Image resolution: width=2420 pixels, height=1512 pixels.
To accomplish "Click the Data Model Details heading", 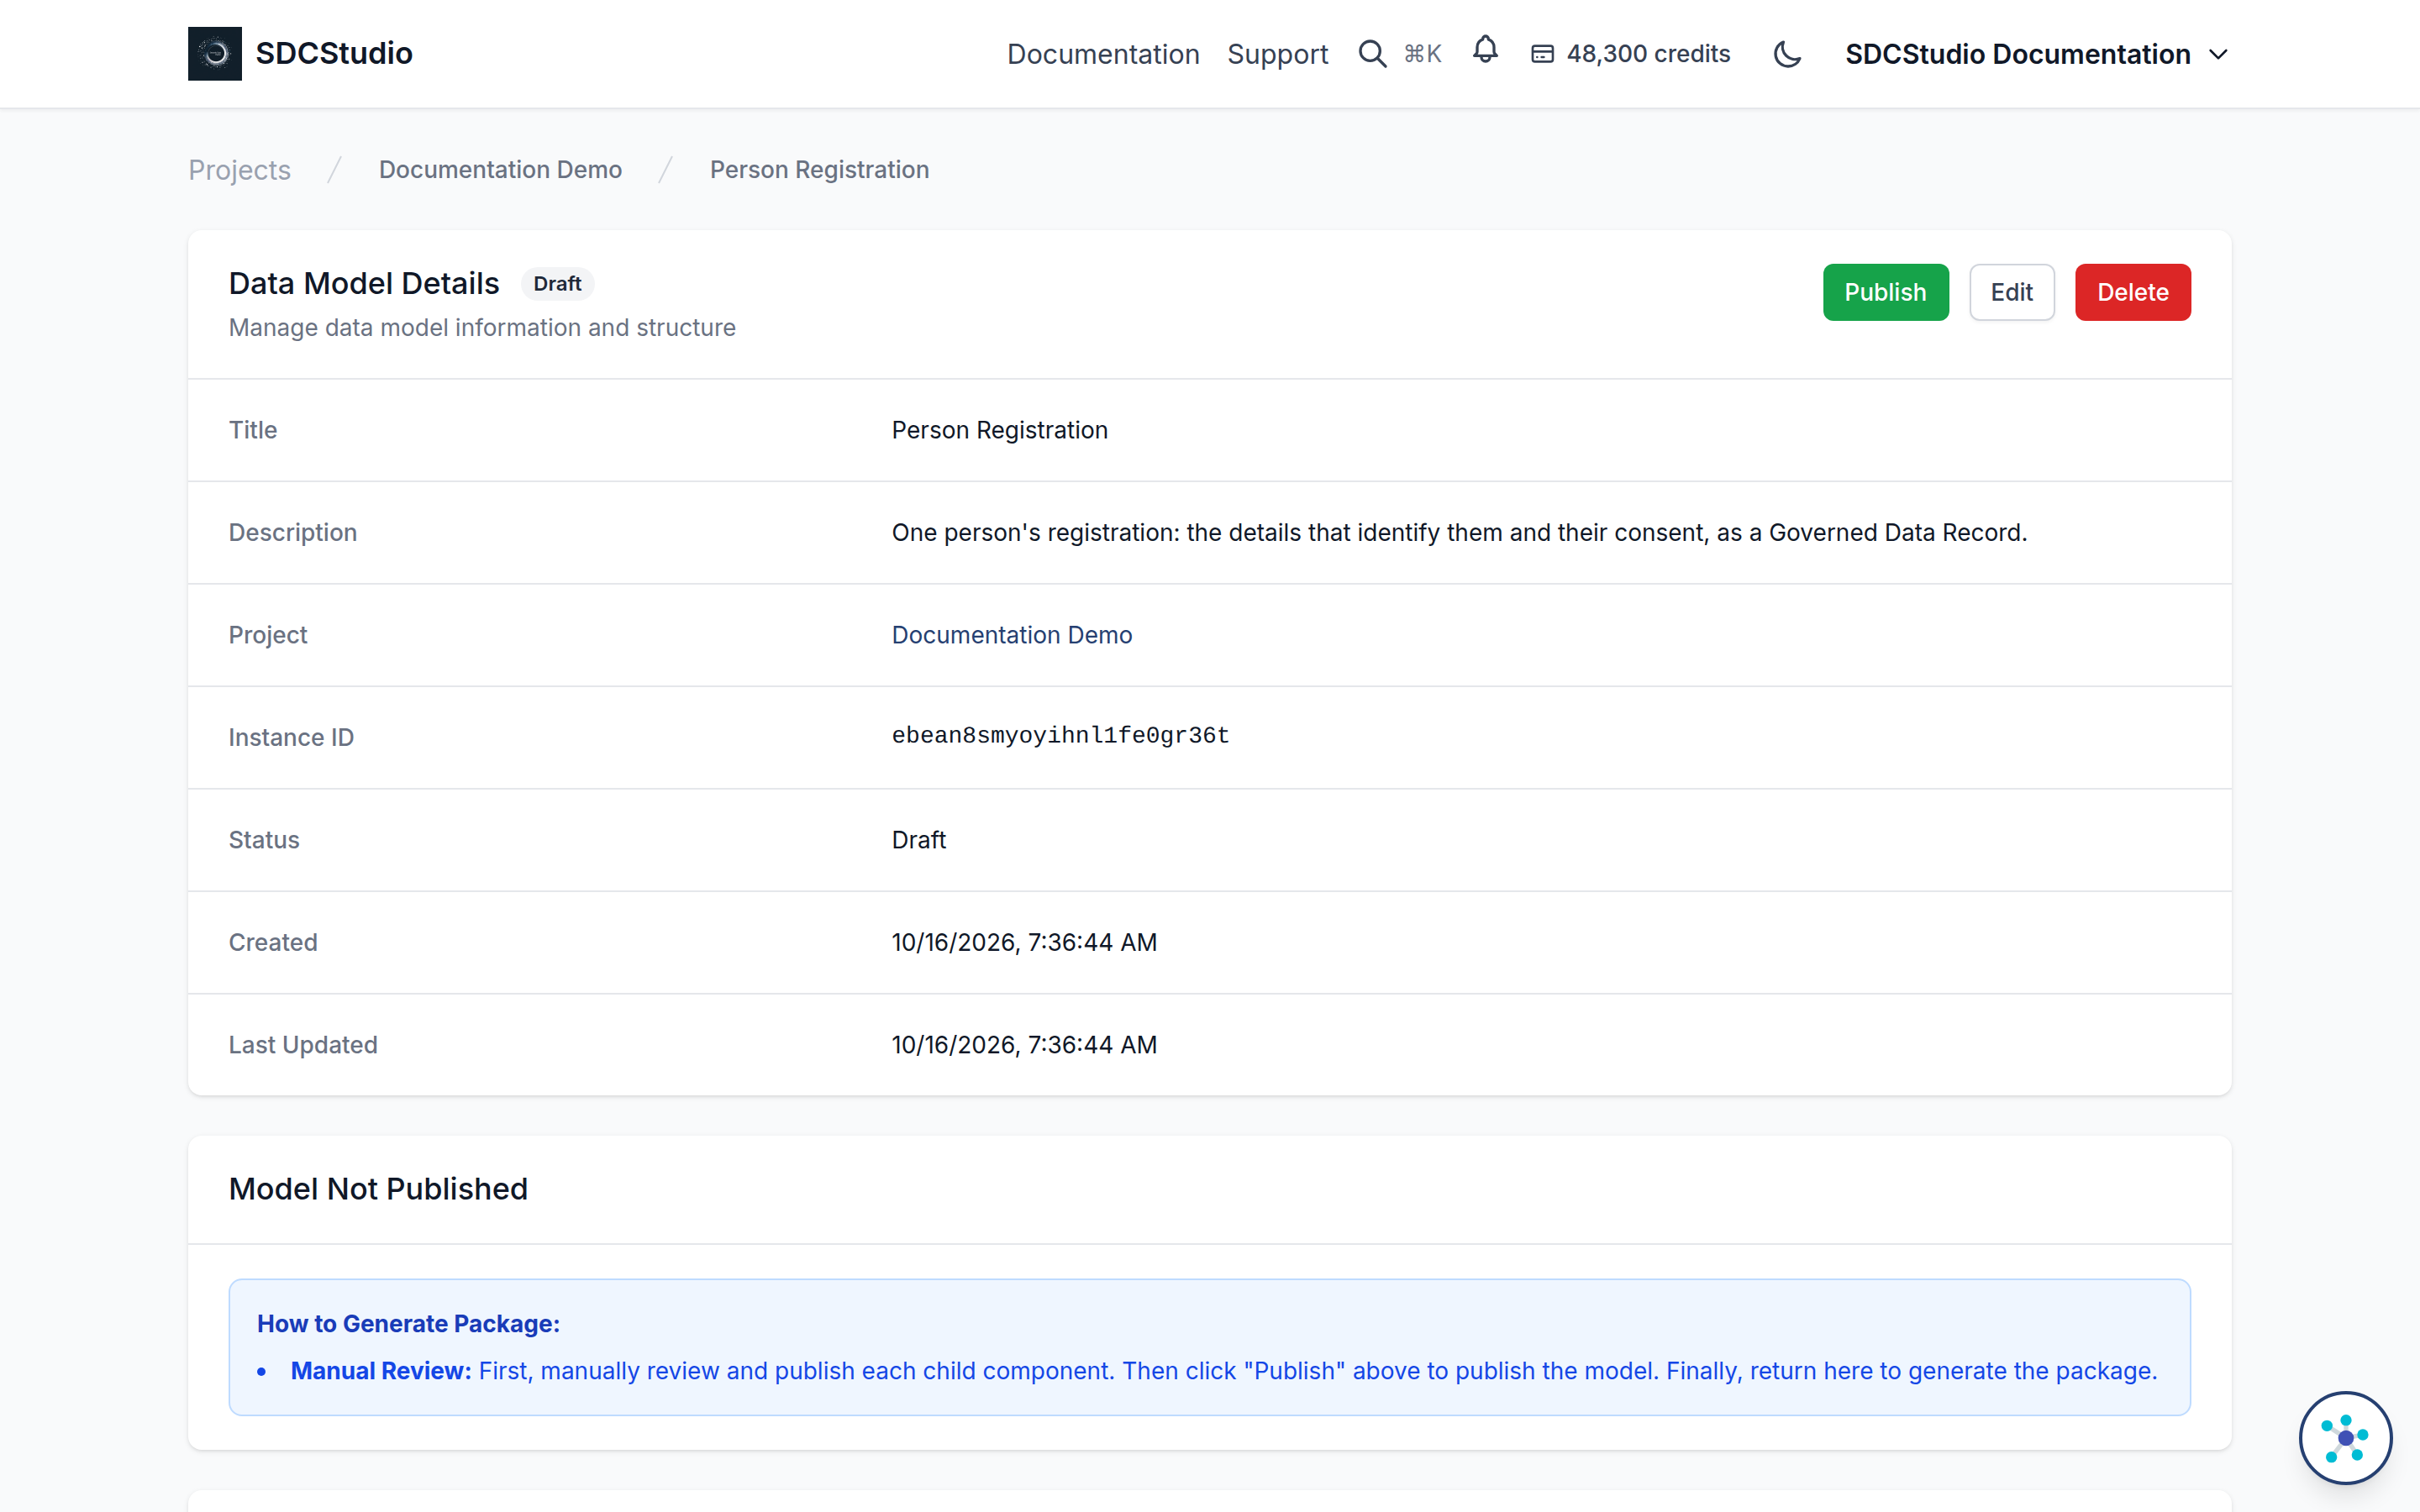I will (x=364, y=284).
